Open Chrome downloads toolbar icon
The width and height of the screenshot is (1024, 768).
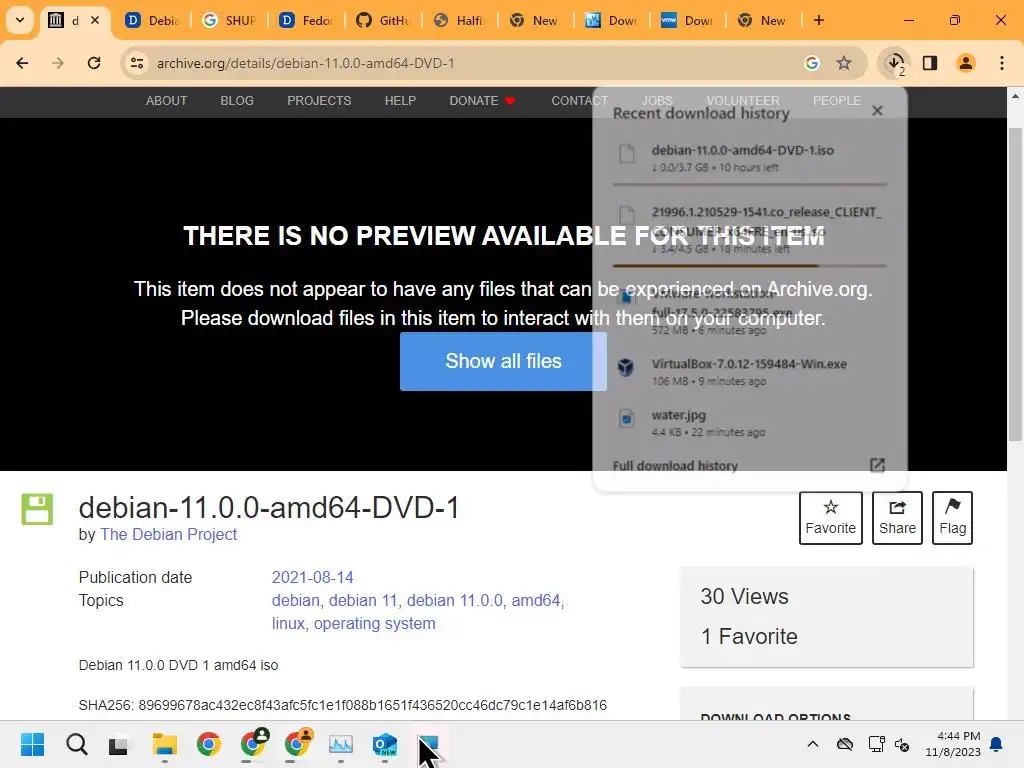(x=895, y=63)
